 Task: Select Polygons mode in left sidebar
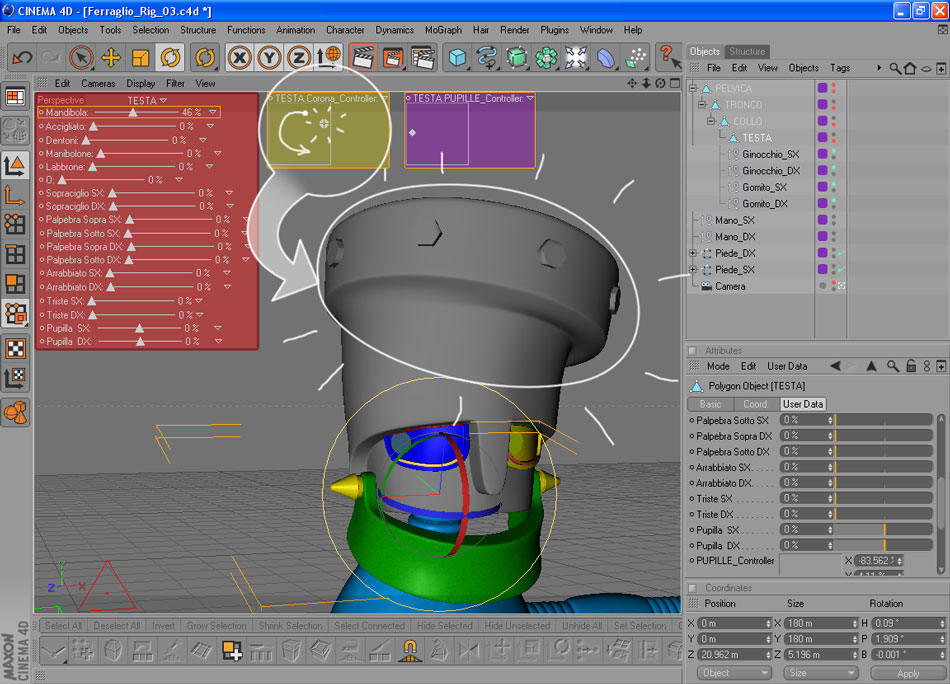(15, 284)
